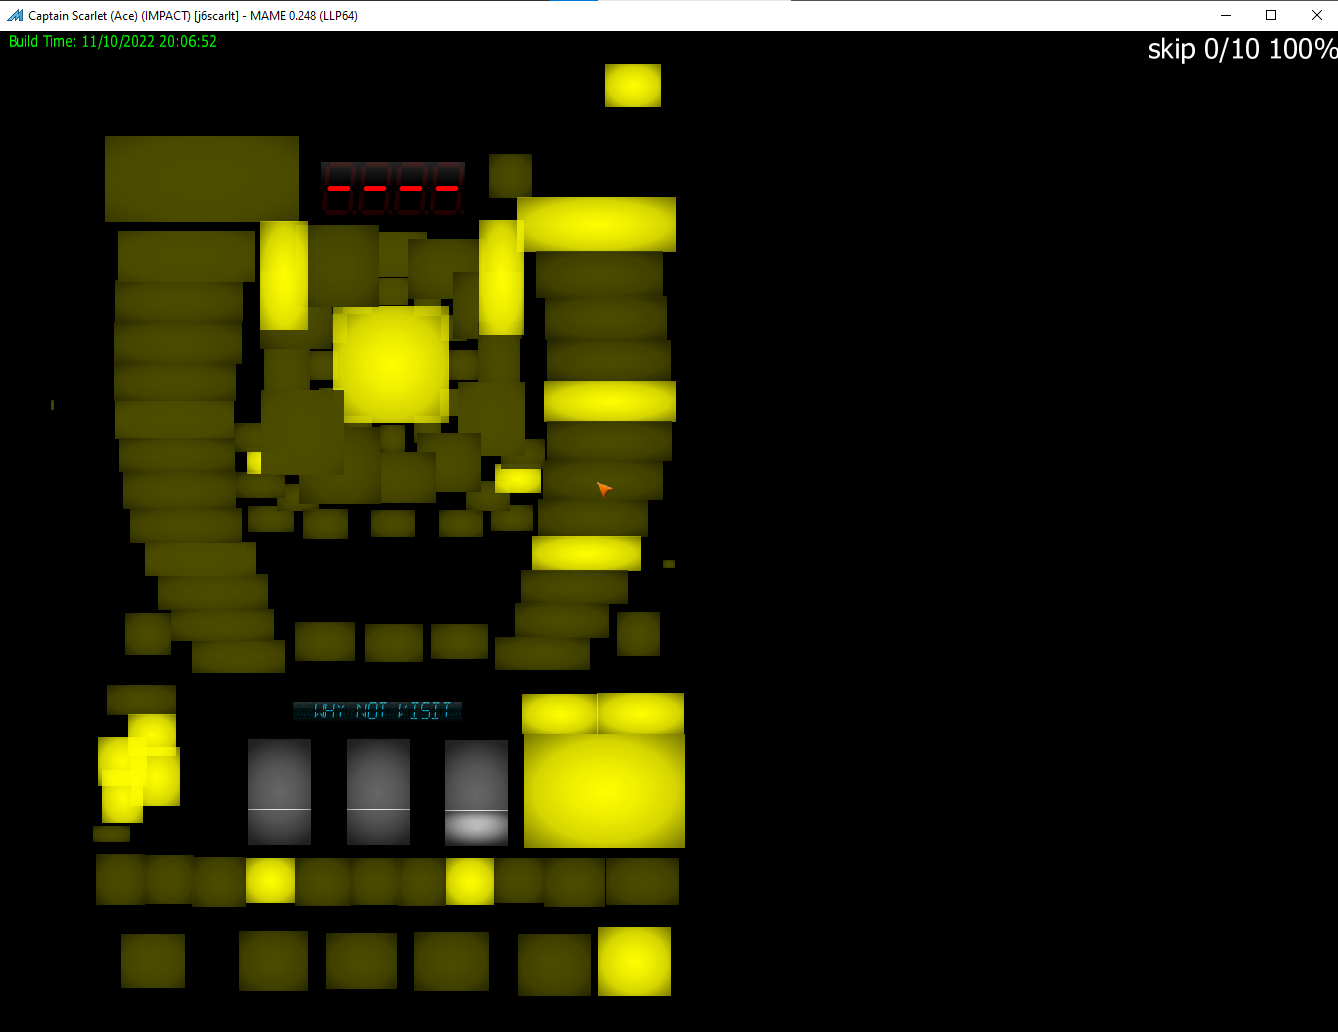Click the tall lit lamp left of centre square
Image resolution: width=1338 pixels, height=1032 pixels.
284,275
